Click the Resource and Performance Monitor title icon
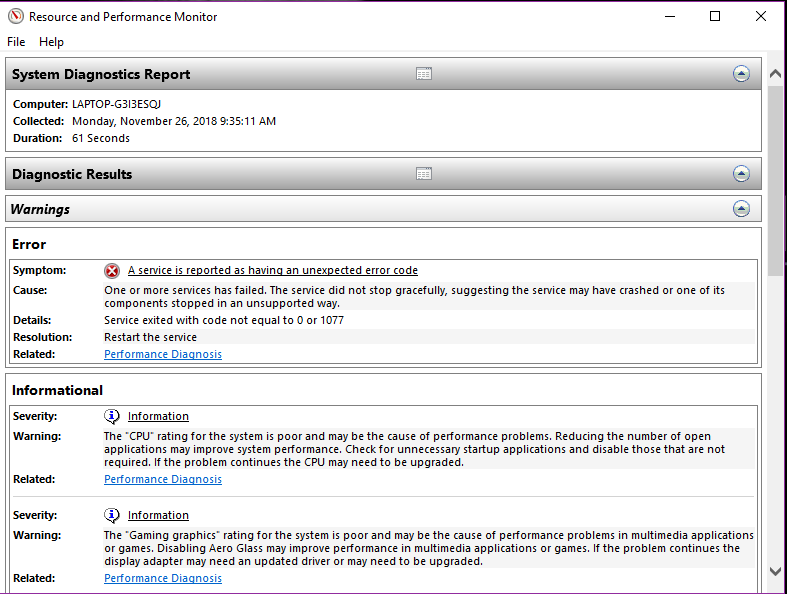Image resolution: width=787 pixels, height=594 pixels. 15,17
